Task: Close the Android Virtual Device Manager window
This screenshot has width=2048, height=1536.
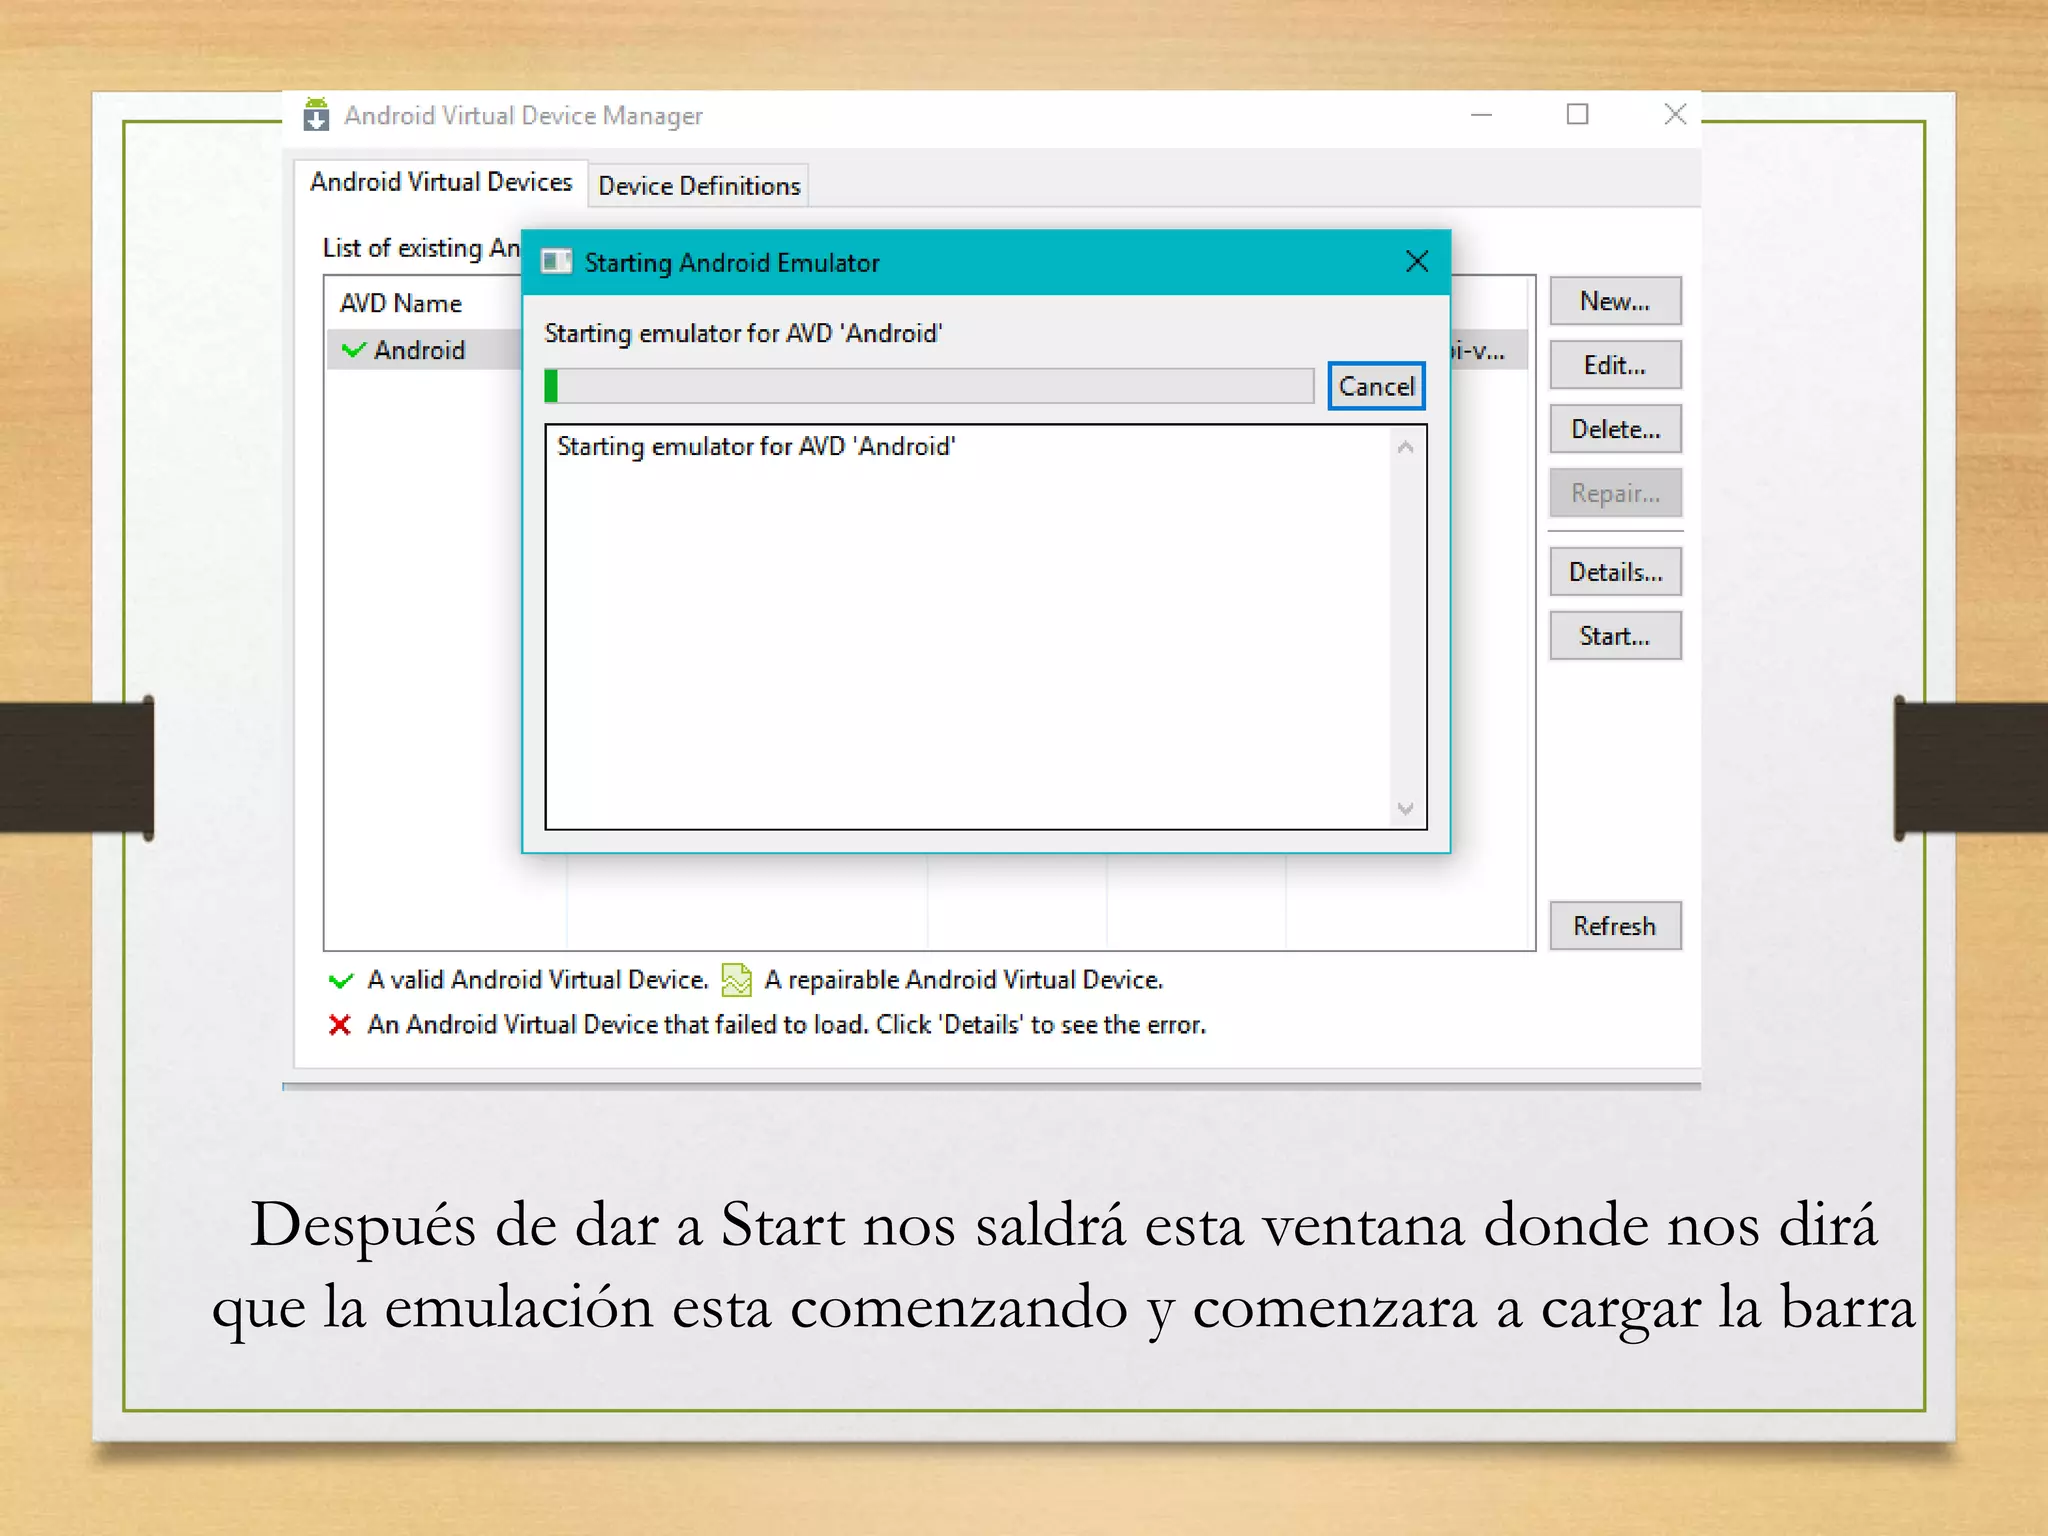Action: point(1675,115)
